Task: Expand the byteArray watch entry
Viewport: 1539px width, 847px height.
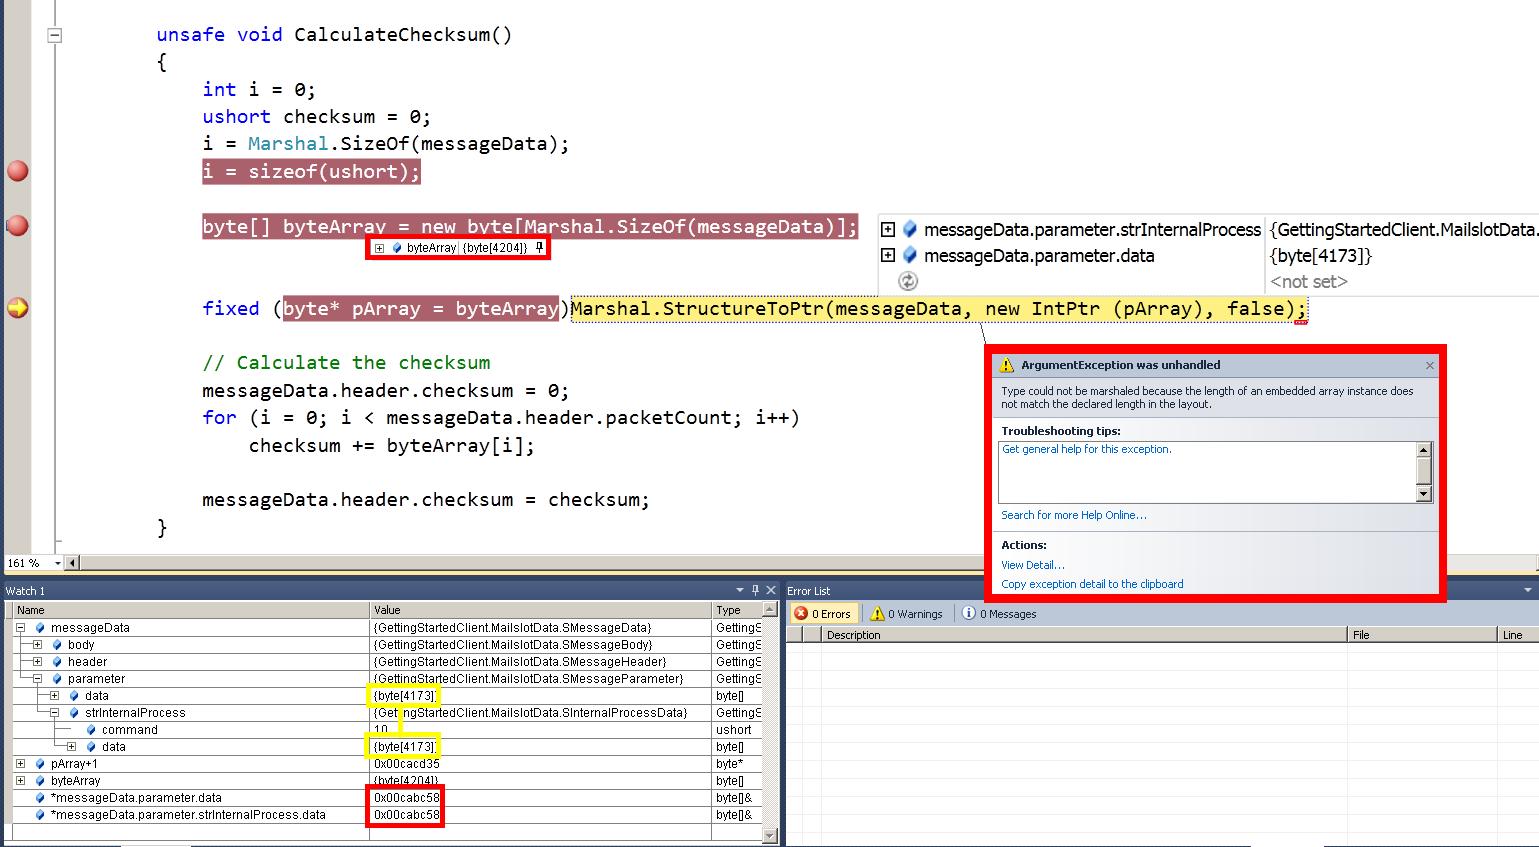Action: point(20,781)
